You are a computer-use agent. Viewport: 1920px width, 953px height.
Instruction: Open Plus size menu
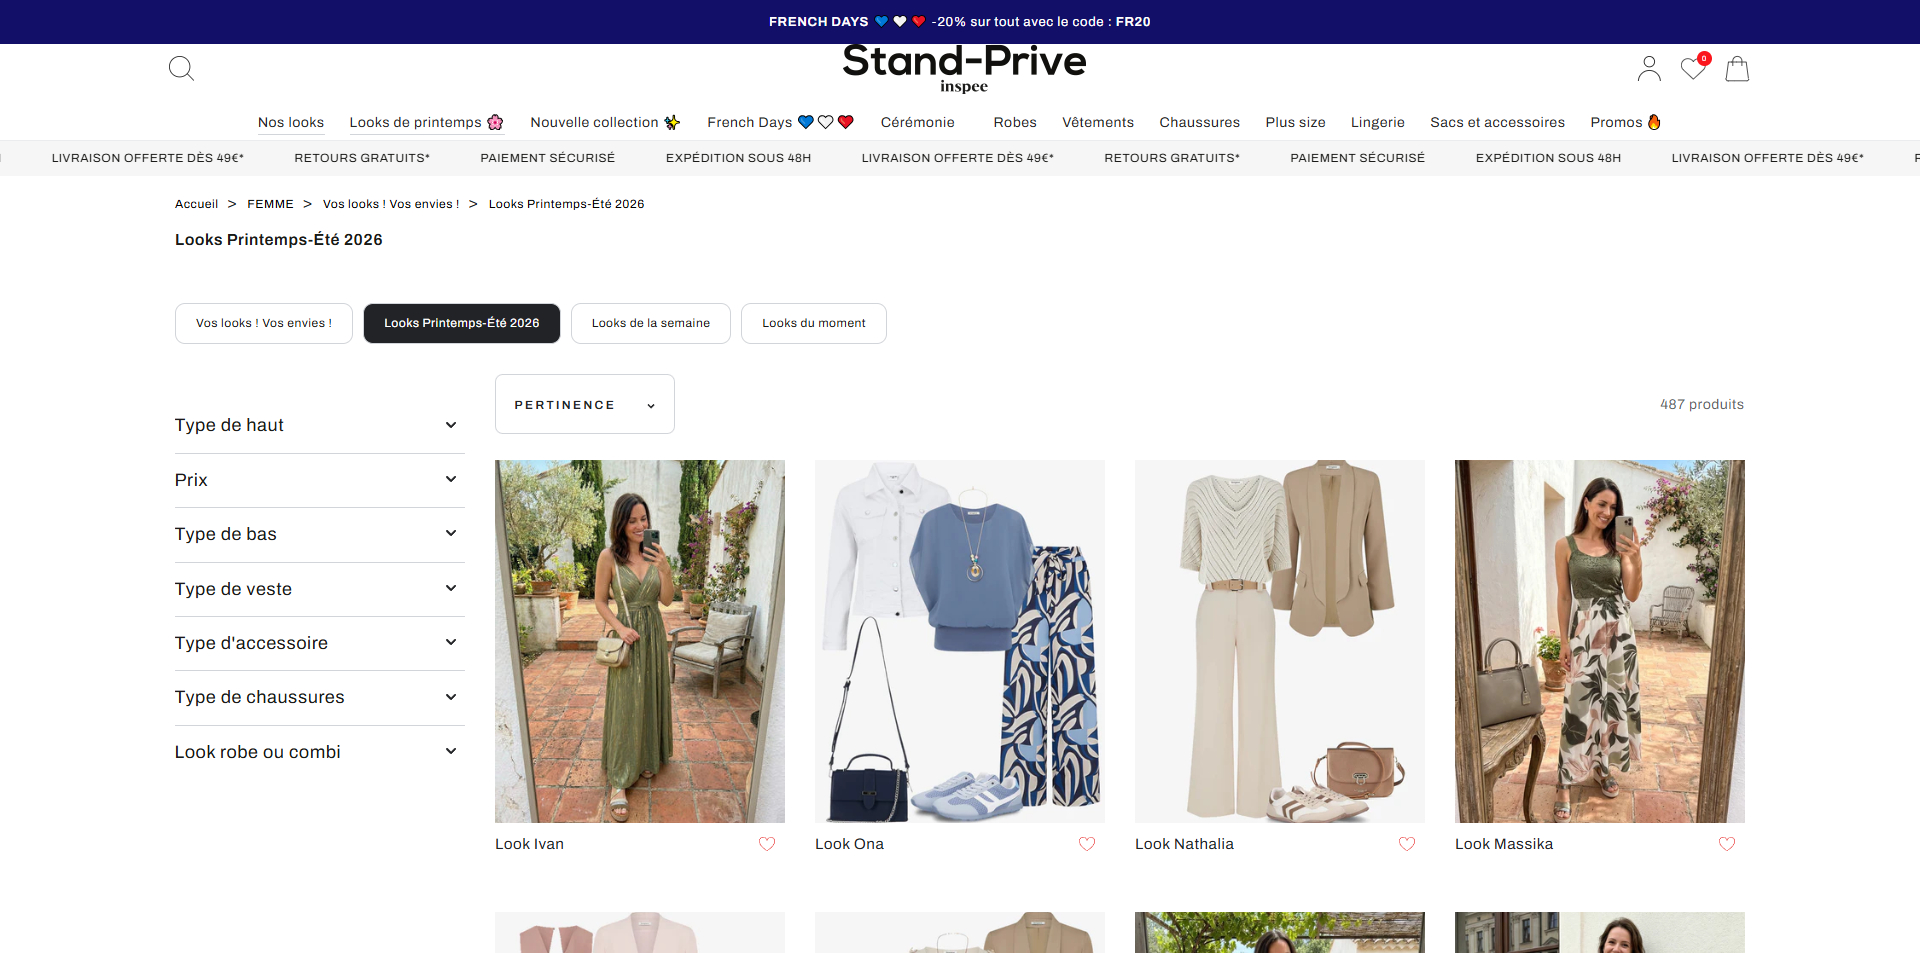click(x=1296, y=122)
